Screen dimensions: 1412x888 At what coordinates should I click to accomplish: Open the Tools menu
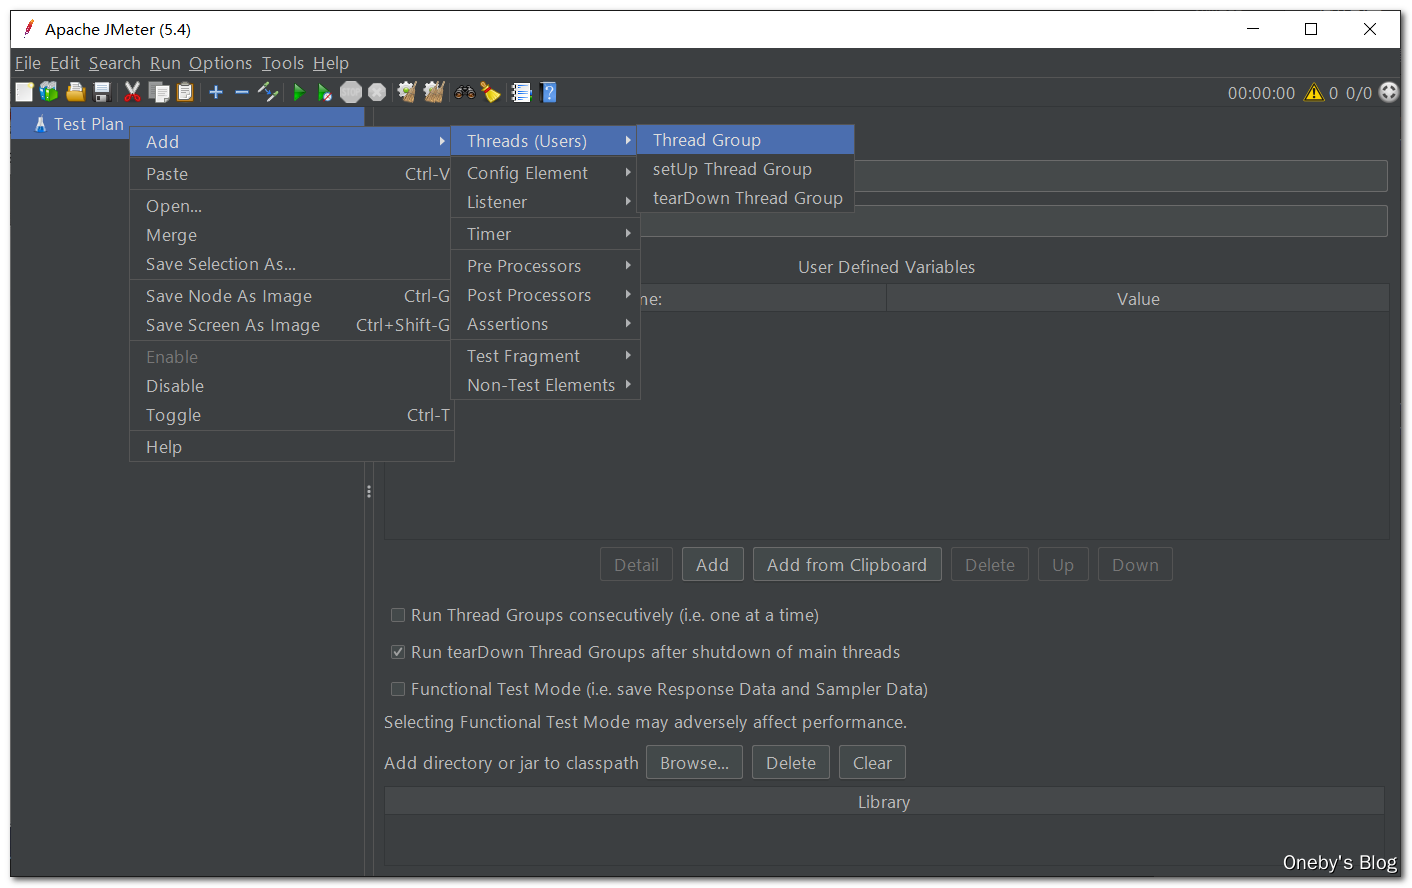(283, 63)
